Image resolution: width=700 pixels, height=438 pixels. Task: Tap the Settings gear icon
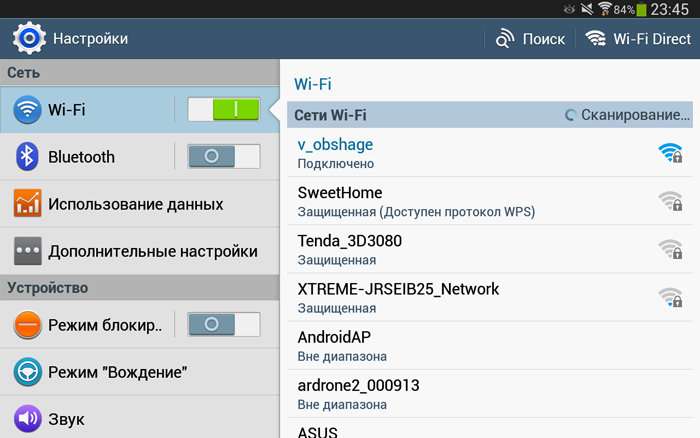click(28, 39)
